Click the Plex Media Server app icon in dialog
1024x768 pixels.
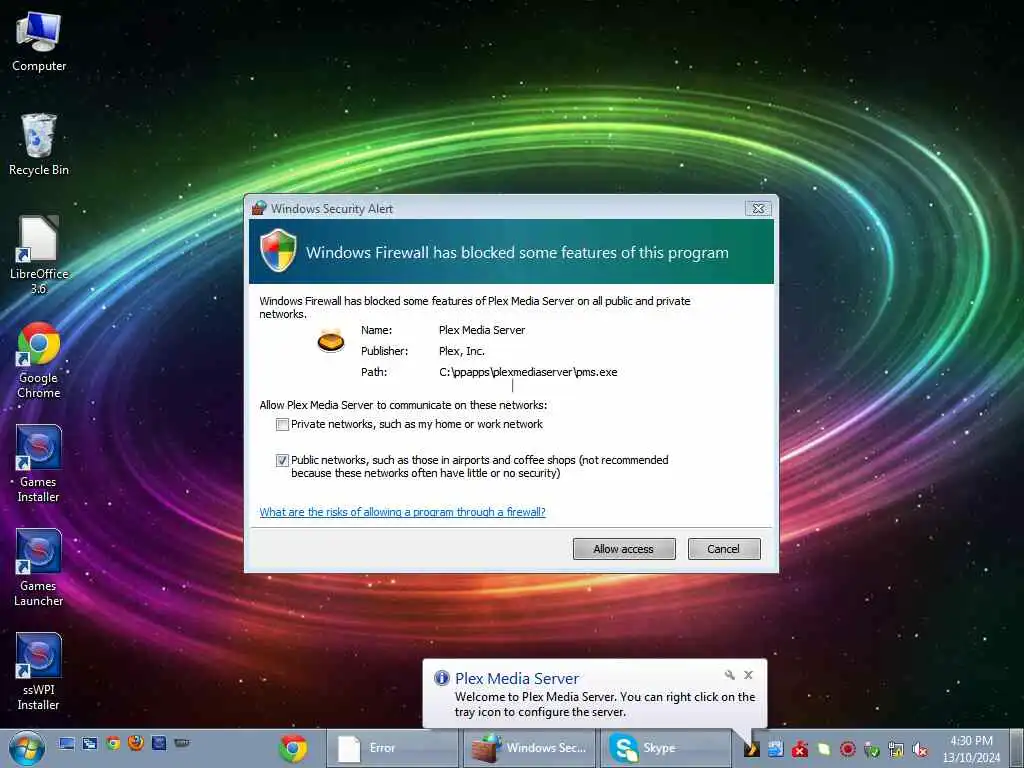(x=331, y=341)
